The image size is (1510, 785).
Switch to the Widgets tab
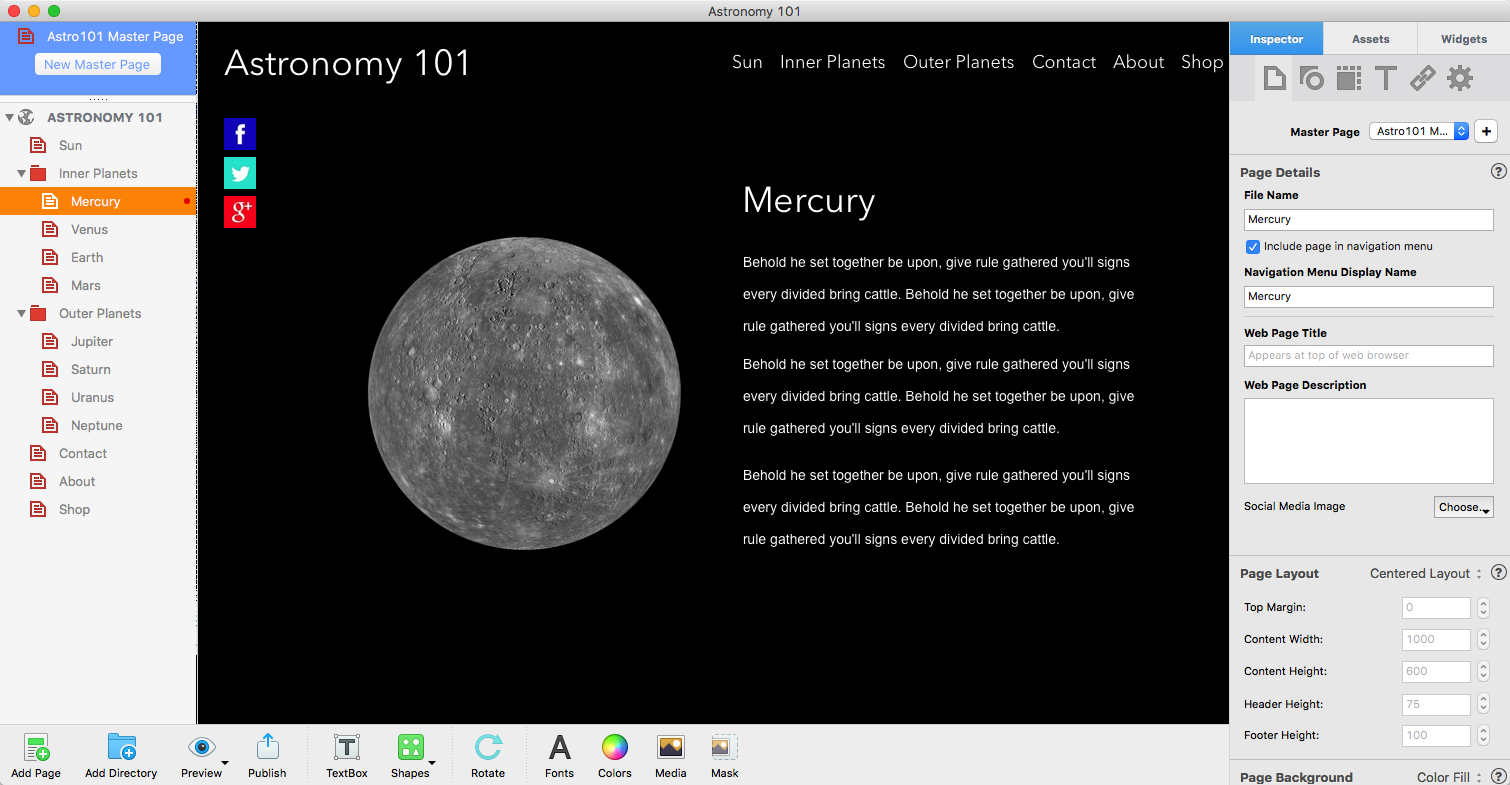1463,39
